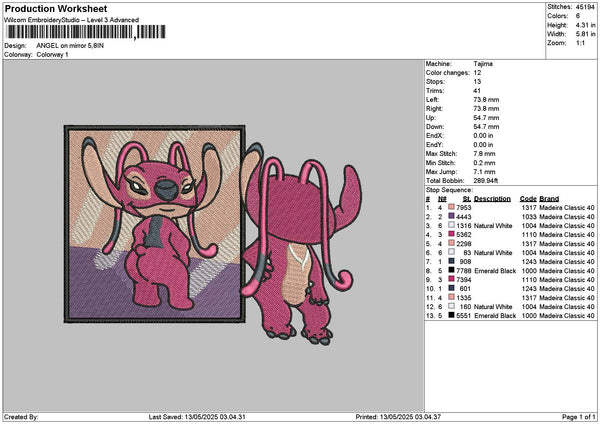Click the Description column header
The width and height of the screenshot is (600, 424).
492,198
